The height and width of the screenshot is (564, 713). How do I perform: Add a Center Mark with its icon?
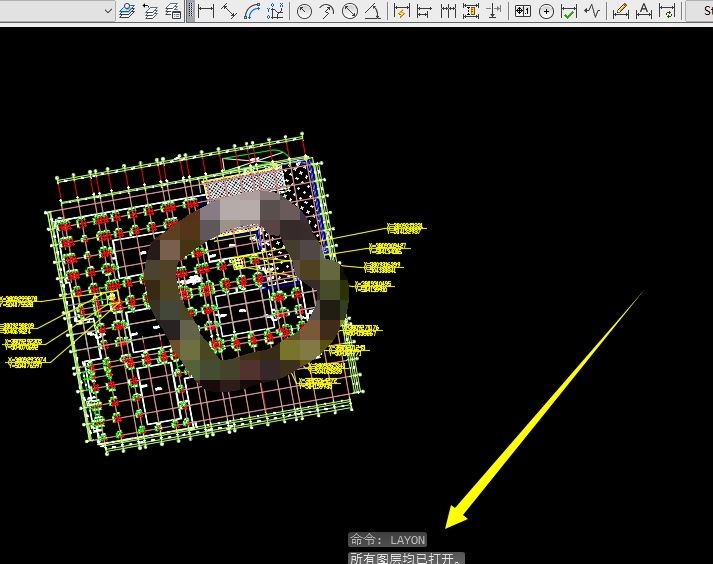(x=546, y=12)
